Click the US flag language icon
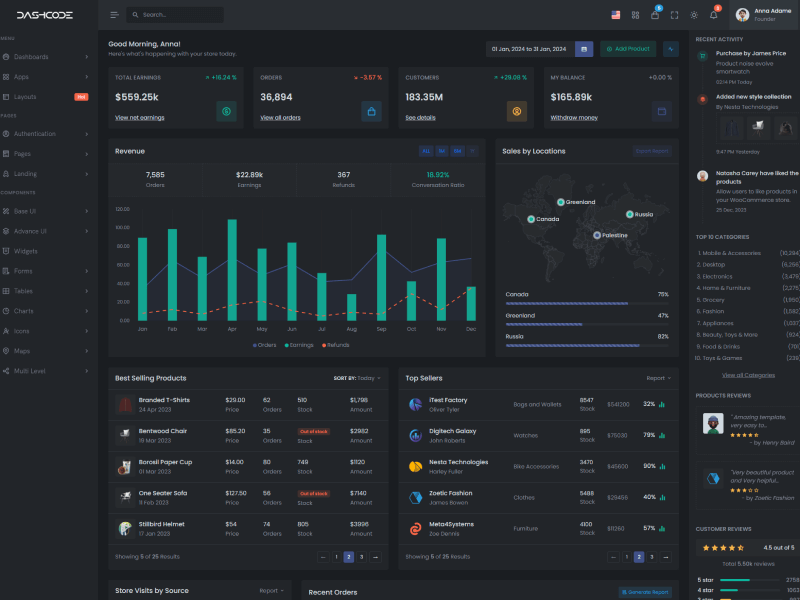800x600 pixels. [615, 15]
